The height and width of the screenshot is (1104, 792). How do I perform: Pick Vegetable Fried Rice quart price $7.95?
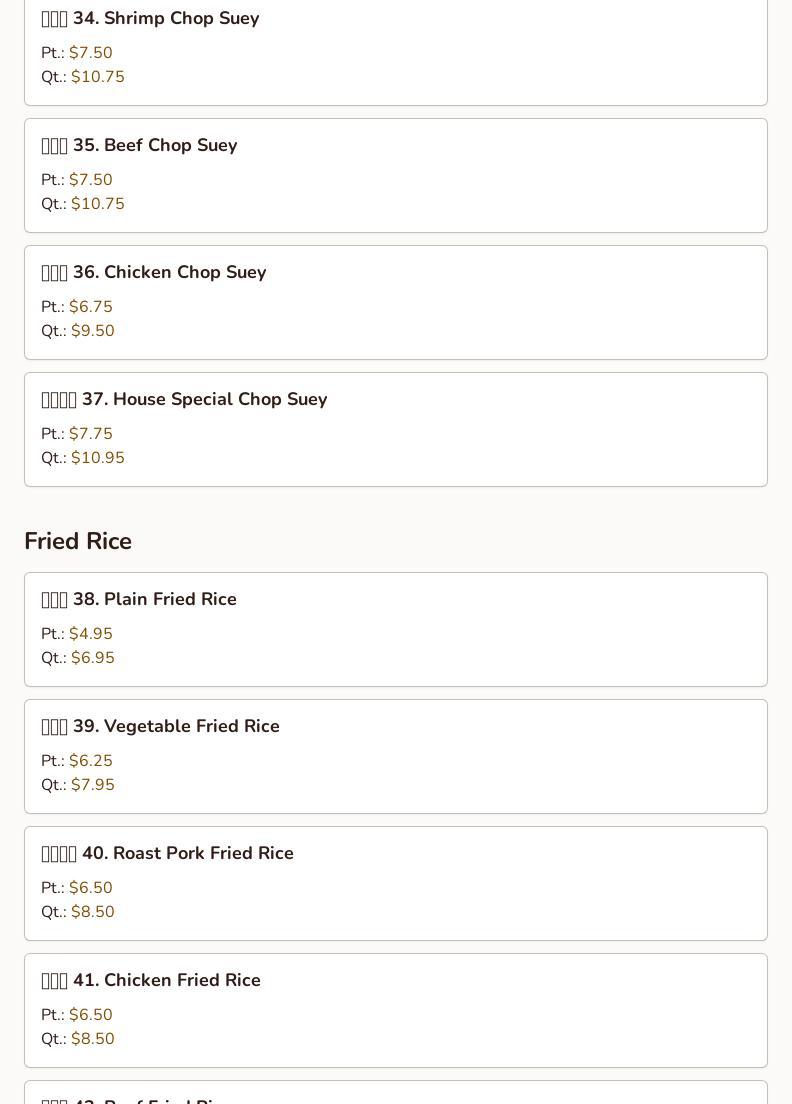[92, 785]
